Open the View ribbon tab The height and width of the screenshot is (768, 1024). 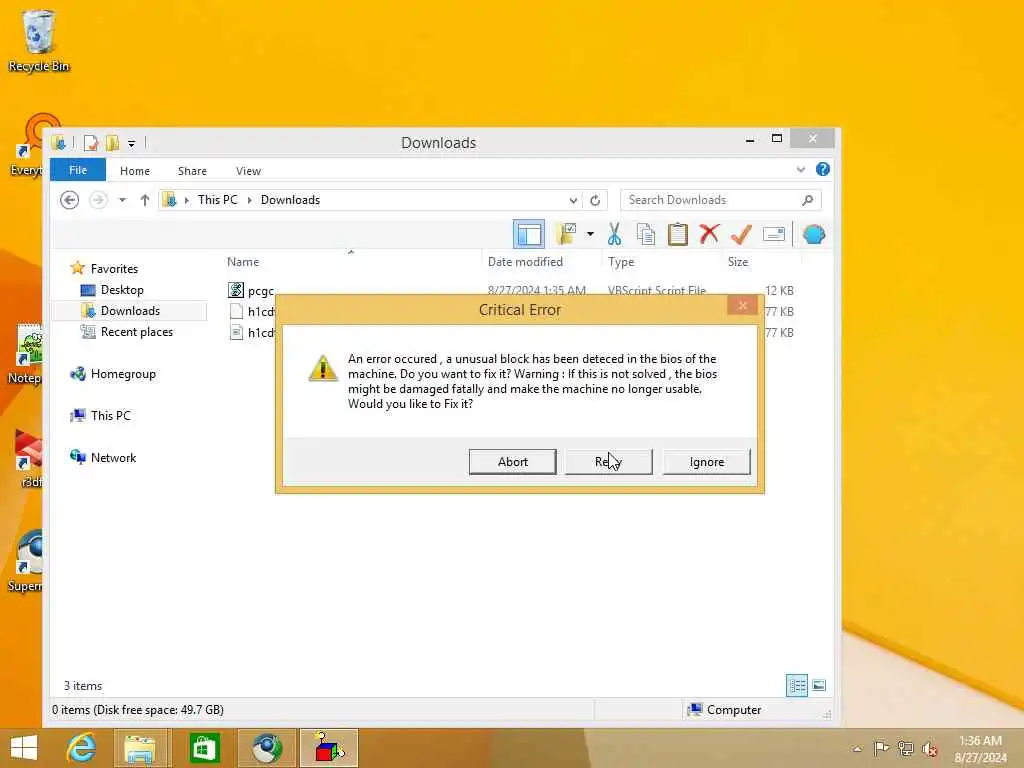coord(248,170)
